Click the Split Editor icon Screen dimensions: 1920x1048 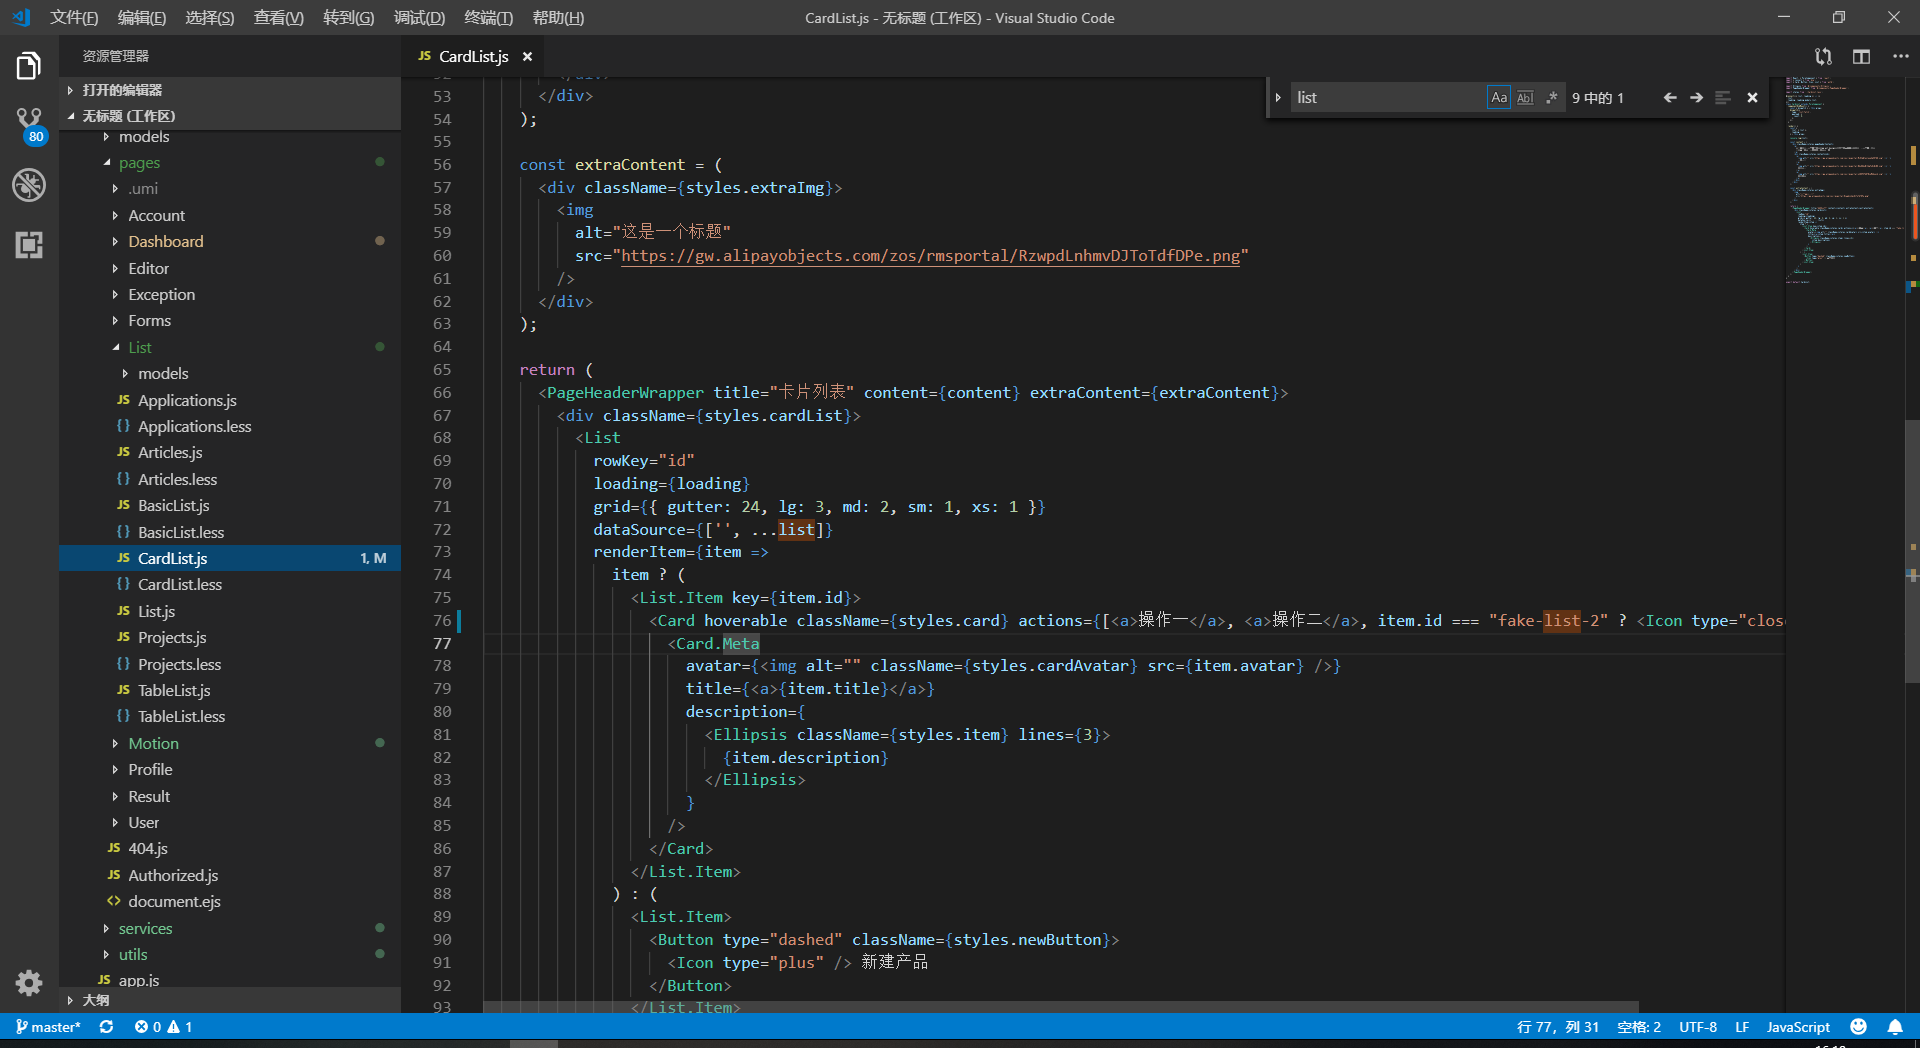[1861, 57]
